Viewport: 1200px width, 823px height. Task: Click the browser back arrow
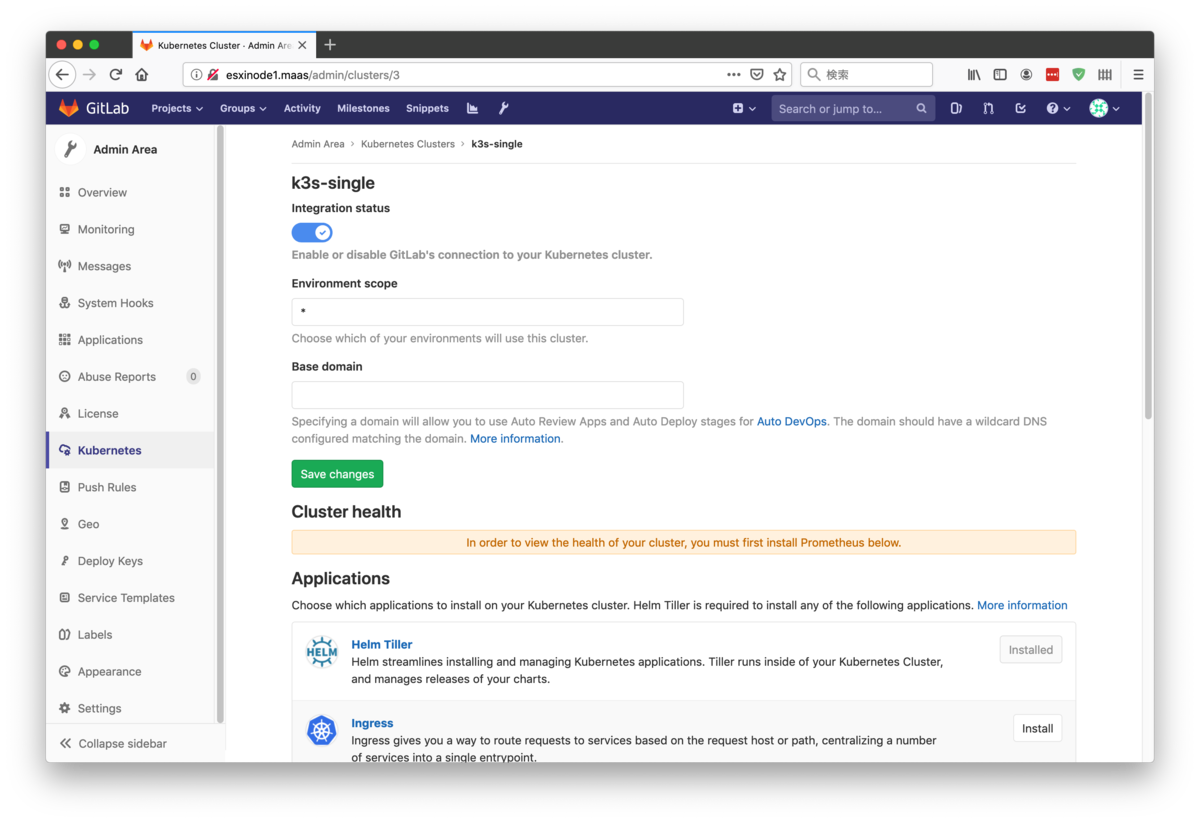point(63,74)
